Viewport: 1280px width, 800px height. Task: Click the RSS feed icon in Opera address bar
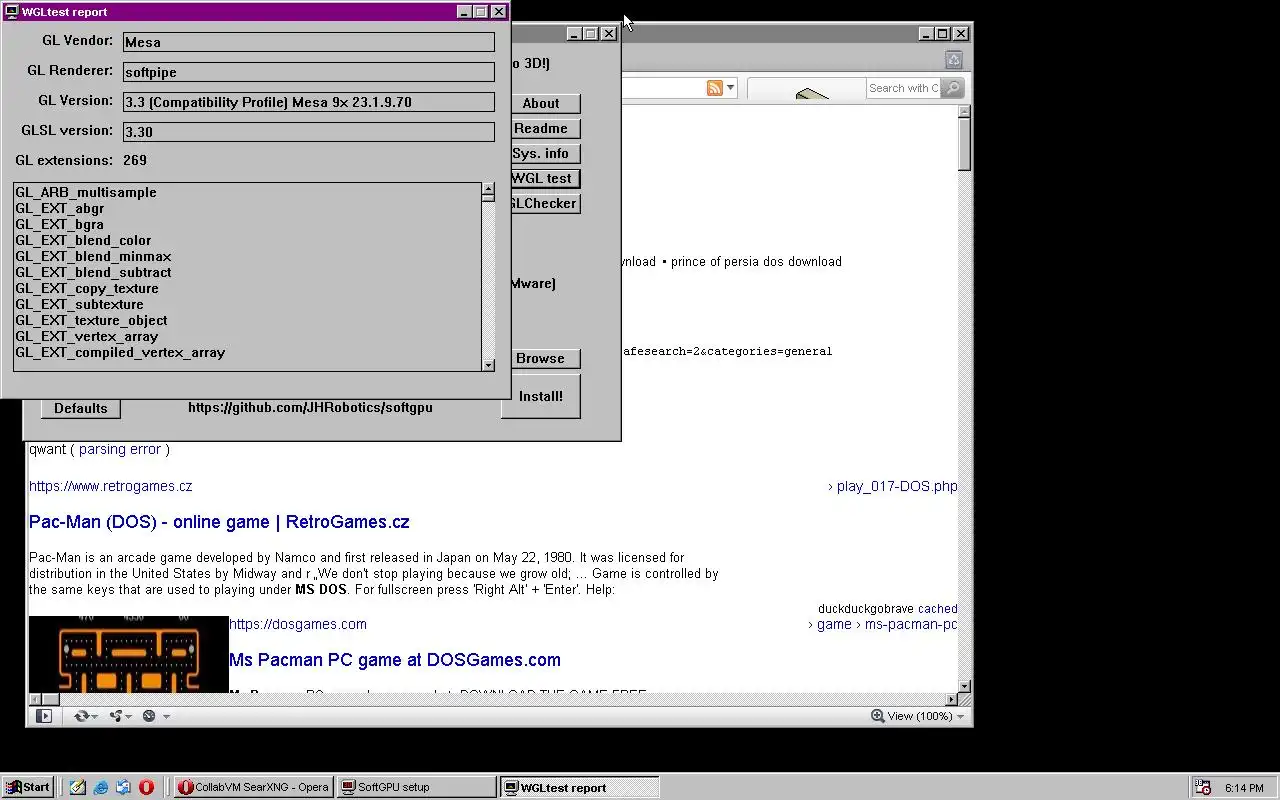pyautogui.click(x=715, y=88)
